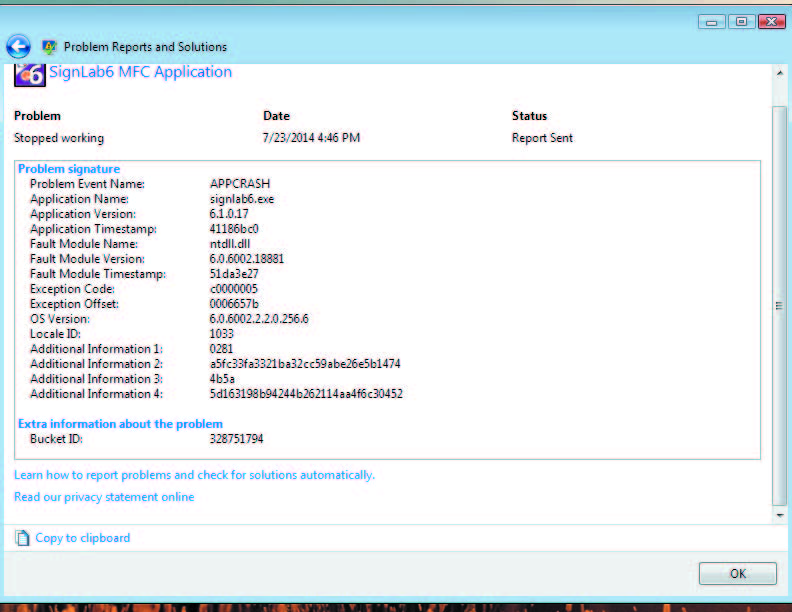The height and width of the screenshot is (612, 792).
Task: Select the Problem signature heading
Action: pyautogui.click(x=69, y=169)
